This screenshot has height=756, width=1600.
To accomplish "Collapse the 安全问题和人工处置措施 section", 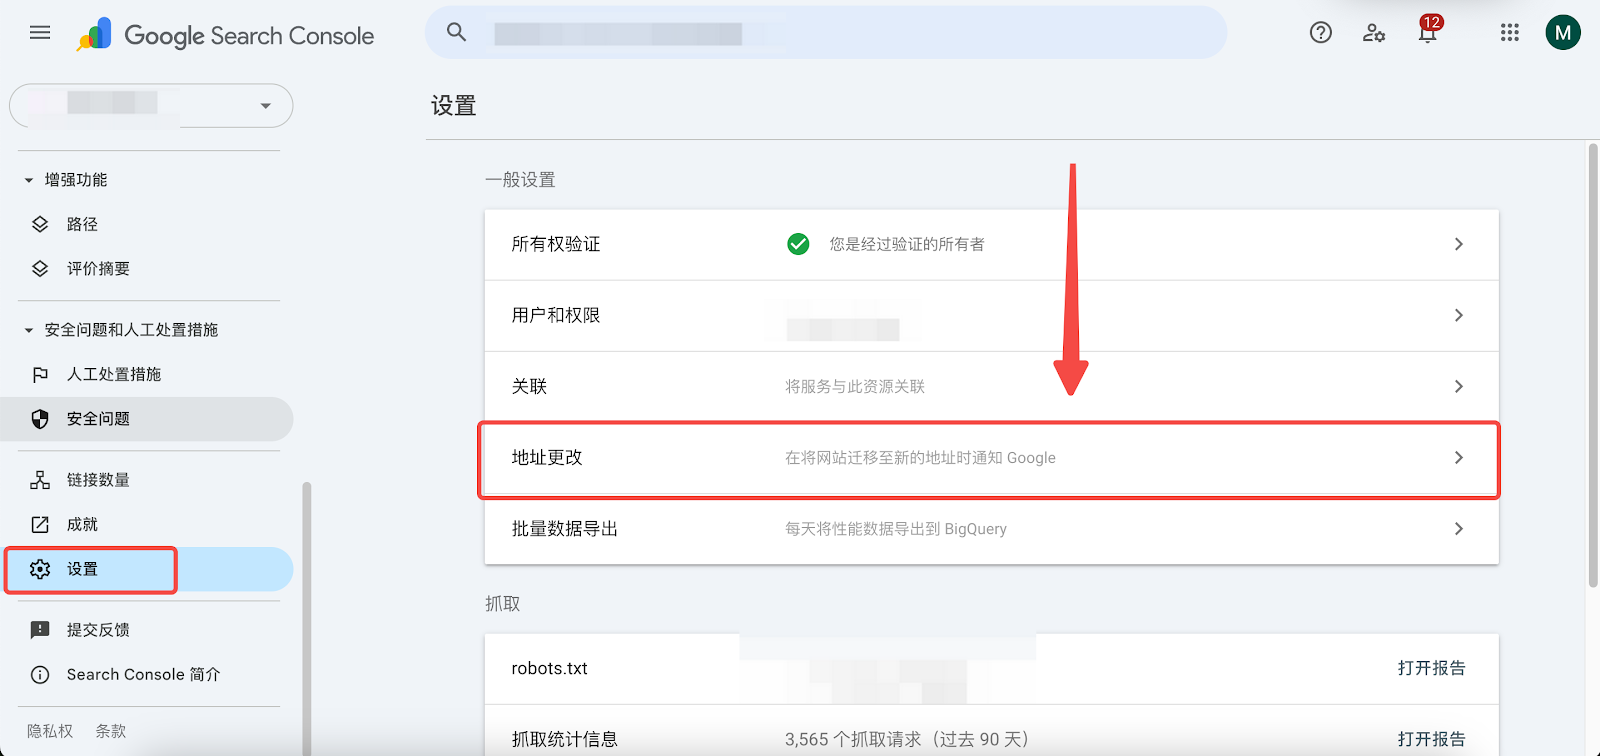I will (29, 330).
